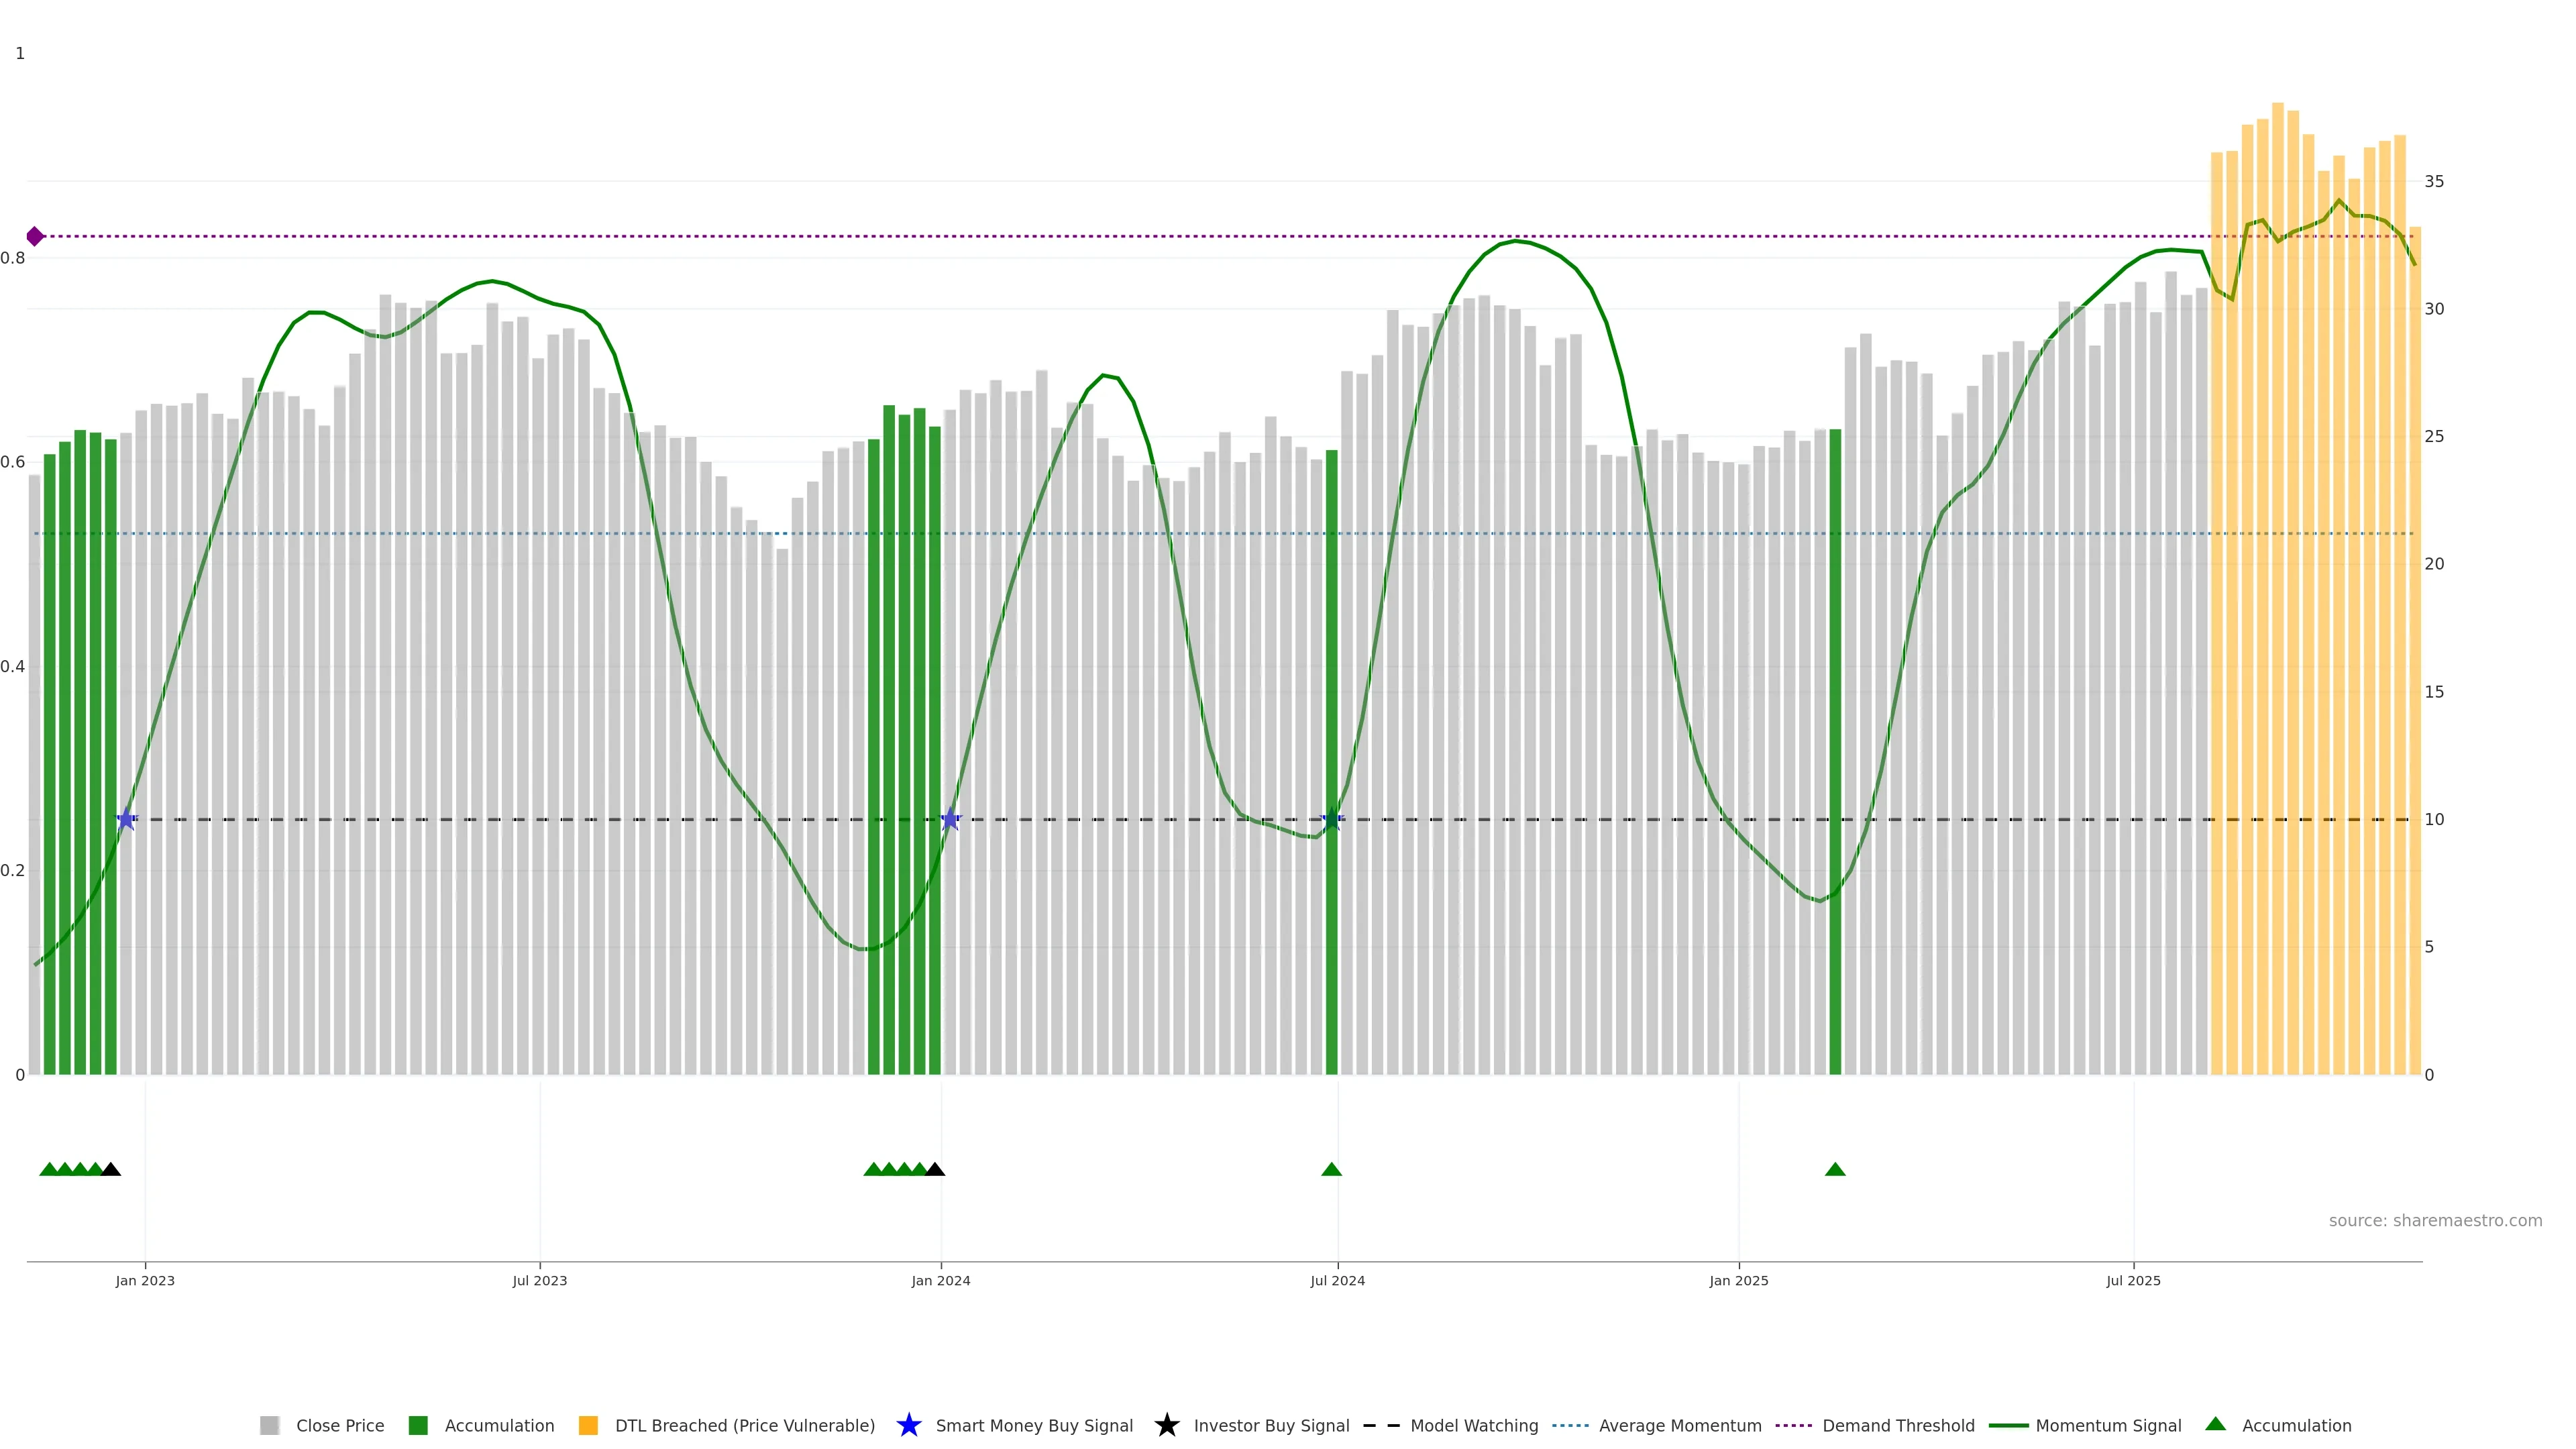Click the green accumulation triangle in early 2025
Image resolution: width=2576 pixels, height=1449 pixels.
(x=1835, y=1170)
